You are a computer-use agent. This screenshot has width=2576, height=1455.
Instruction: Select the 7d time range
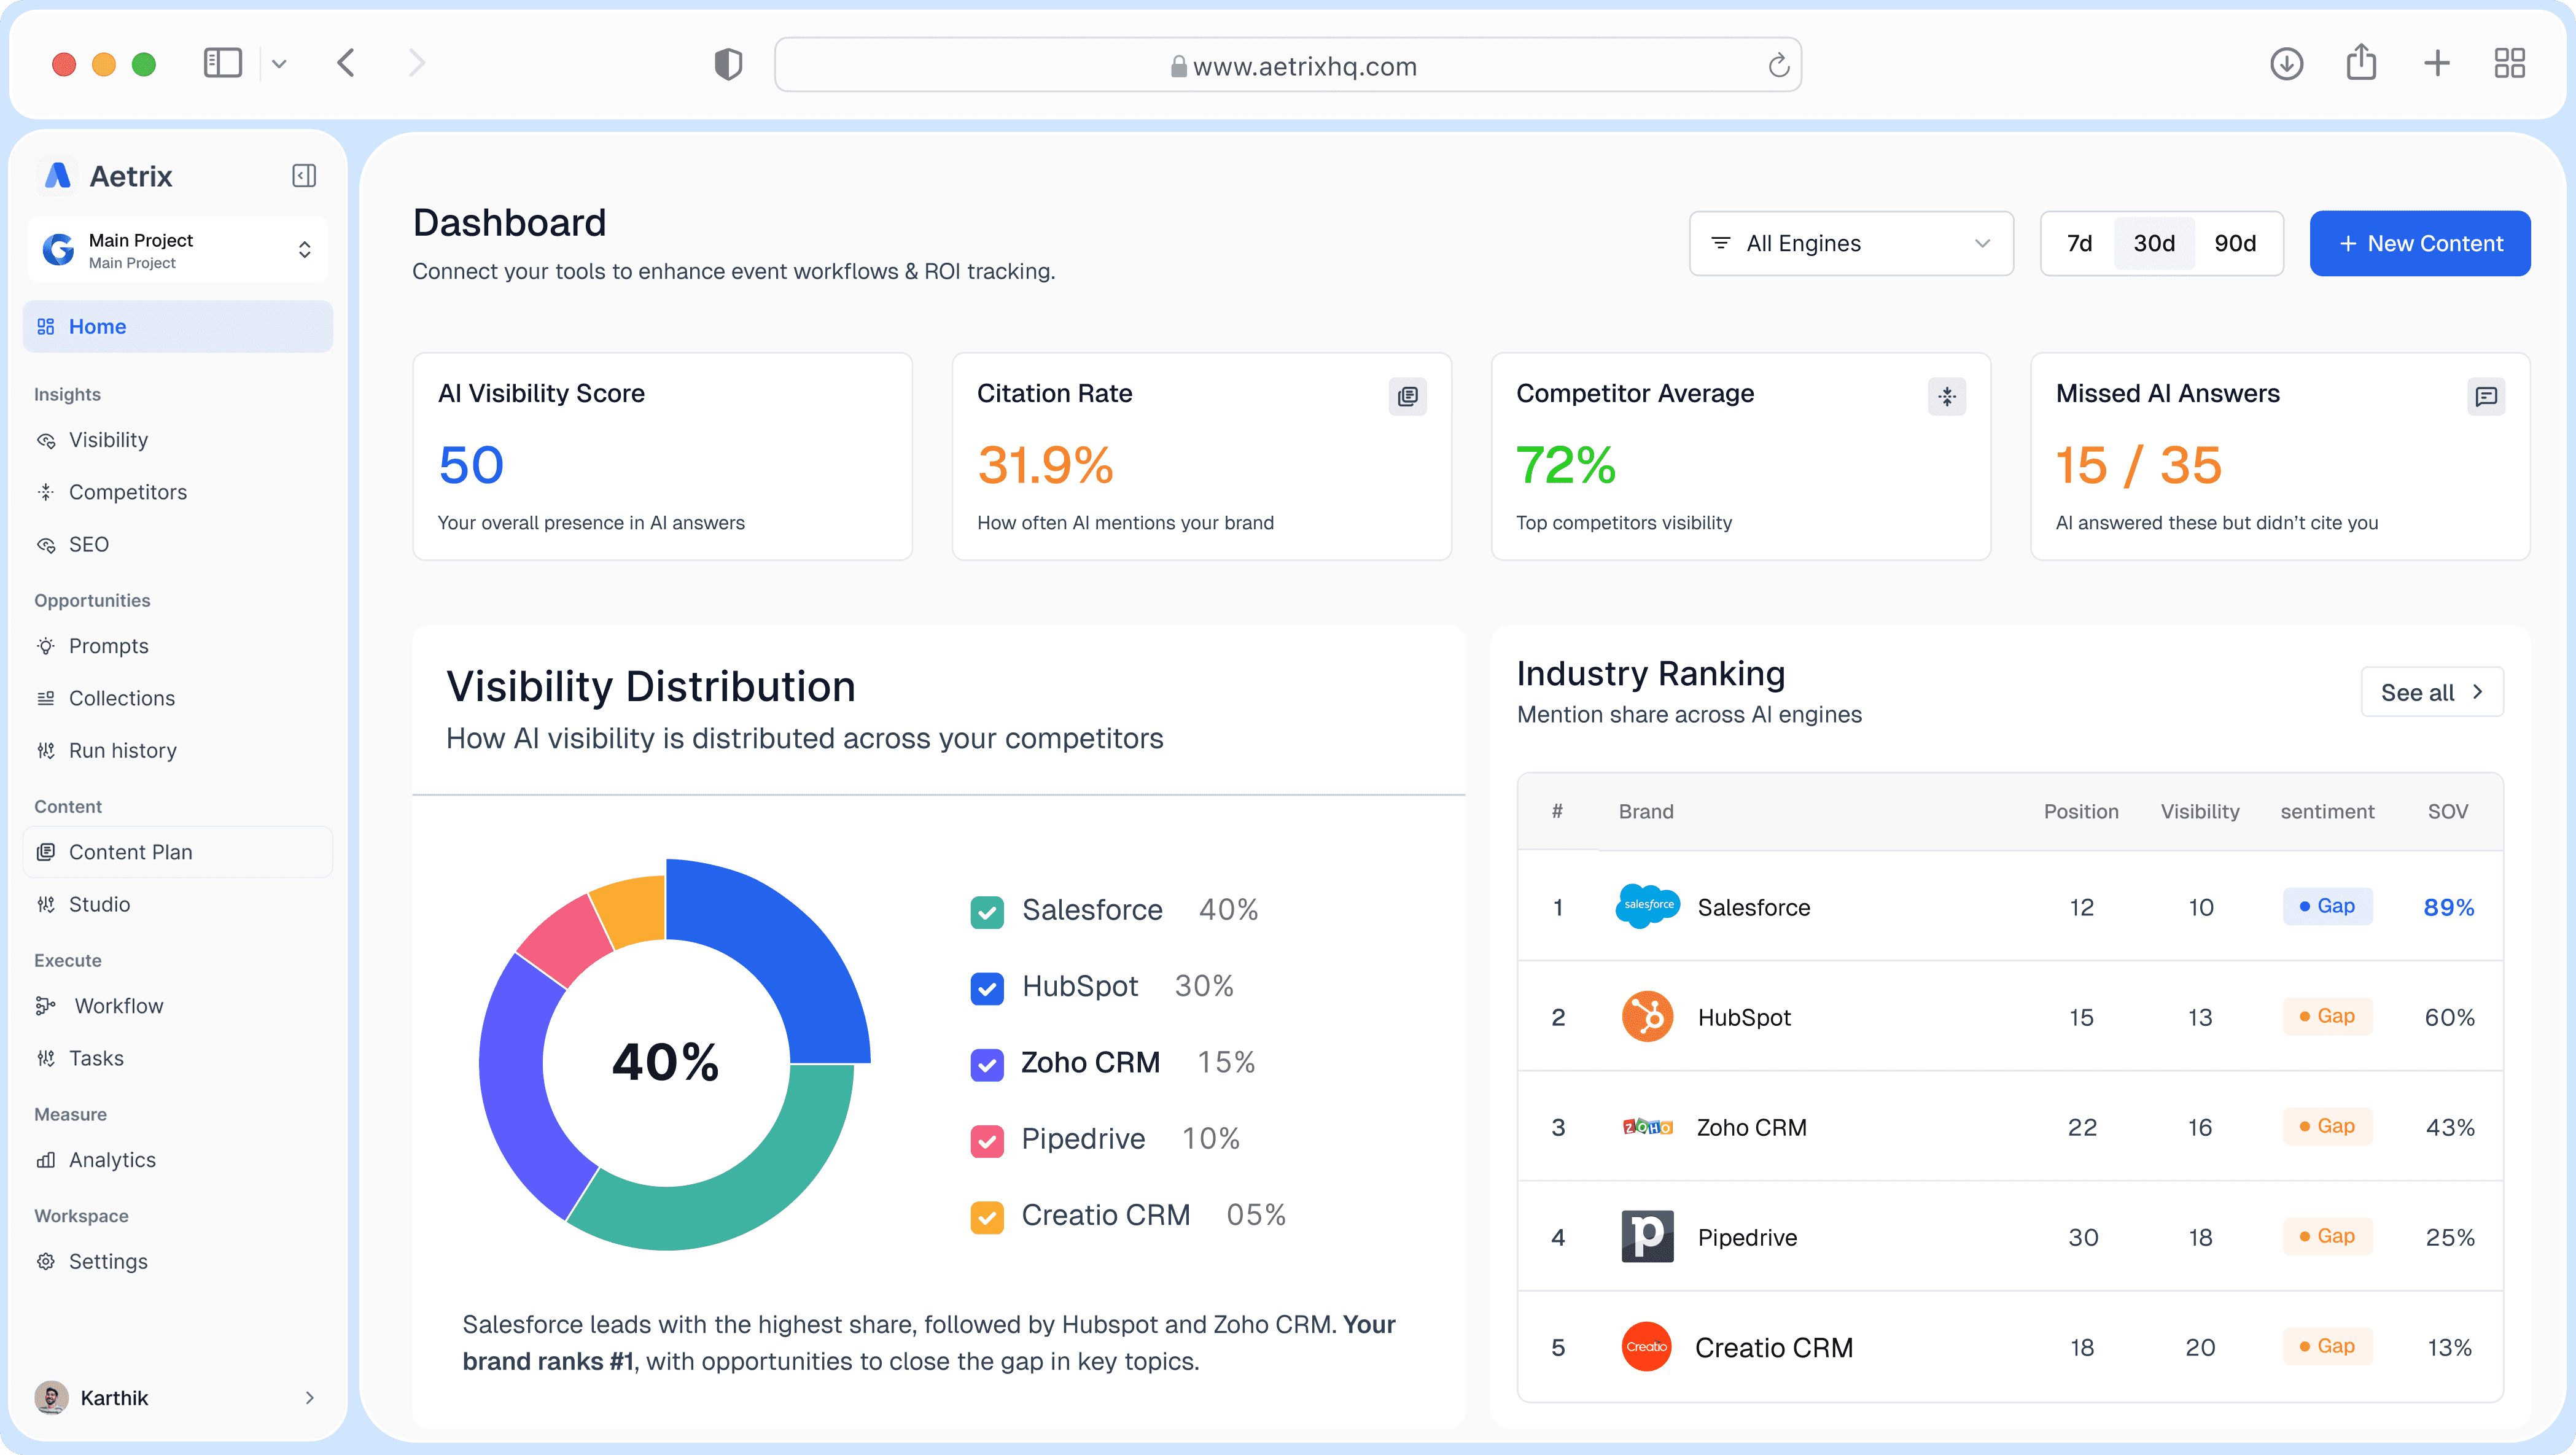pos(2079,243)
